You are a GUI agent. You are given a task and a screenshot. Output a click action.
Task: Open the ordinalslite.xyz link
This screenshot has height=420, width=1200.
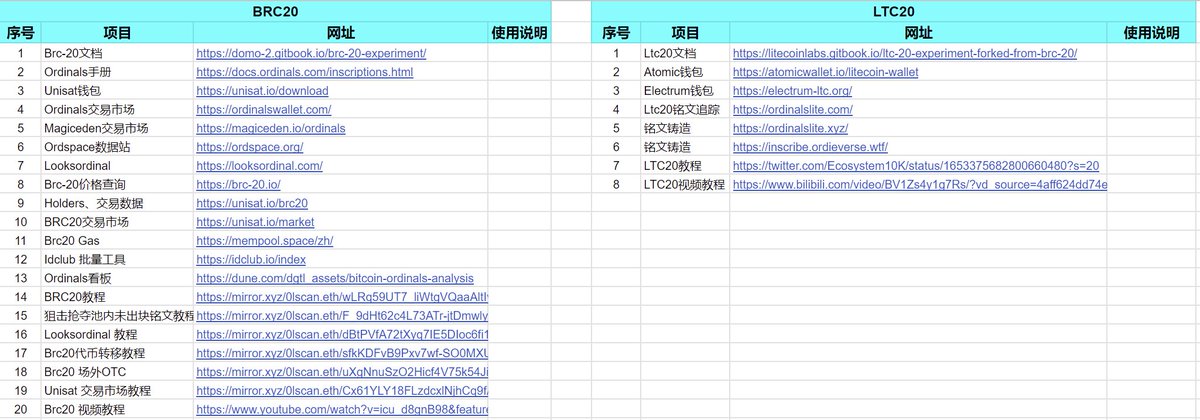[790, 128]
